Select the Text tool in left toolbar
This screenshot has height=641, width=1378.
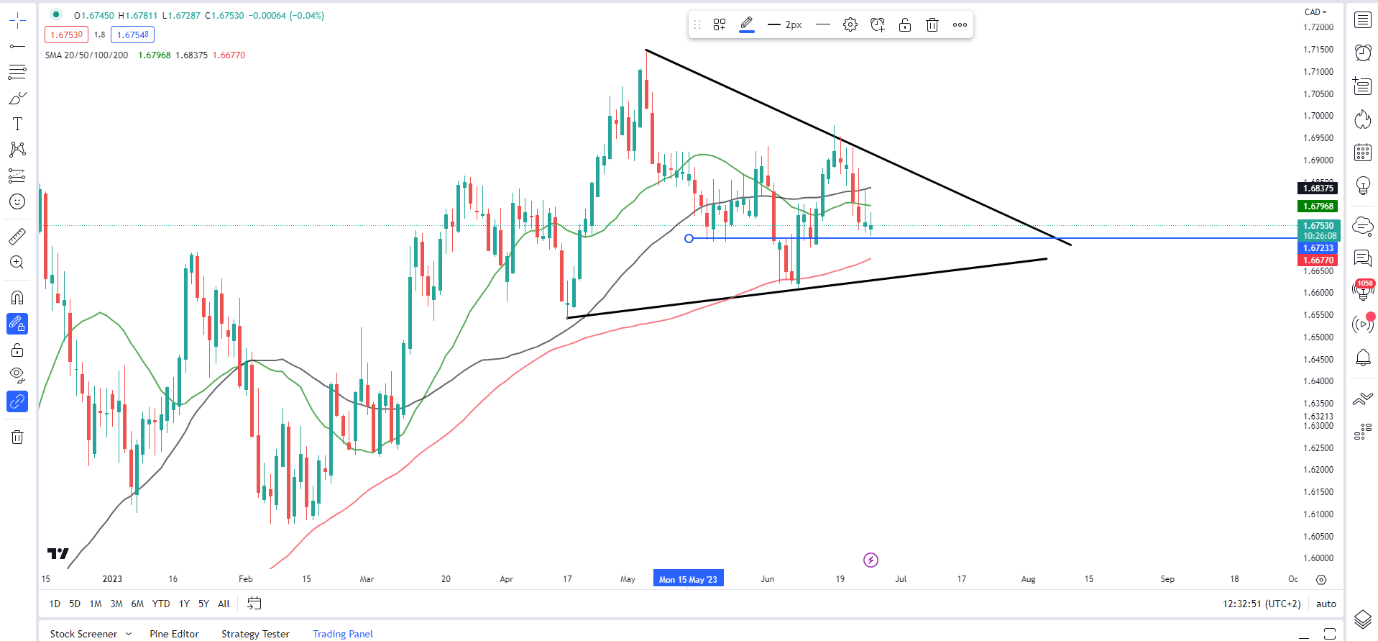[x=17, y=124]
